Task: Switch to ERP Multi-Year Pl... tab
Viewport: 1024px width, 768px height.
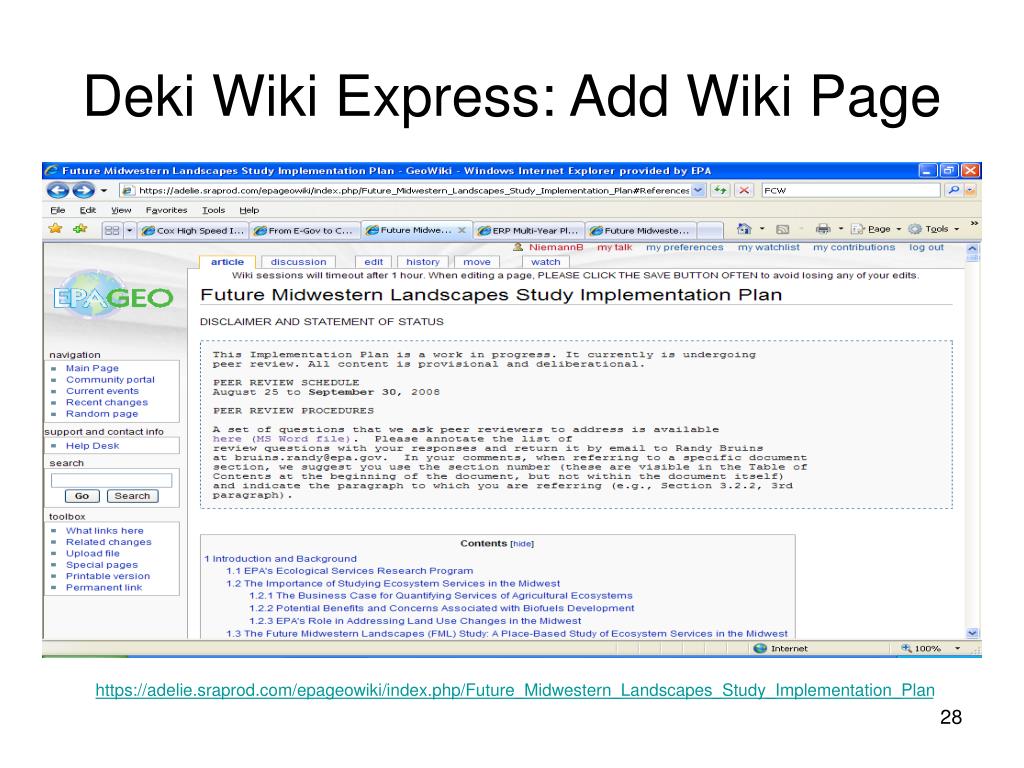Action: coord(528,231)
